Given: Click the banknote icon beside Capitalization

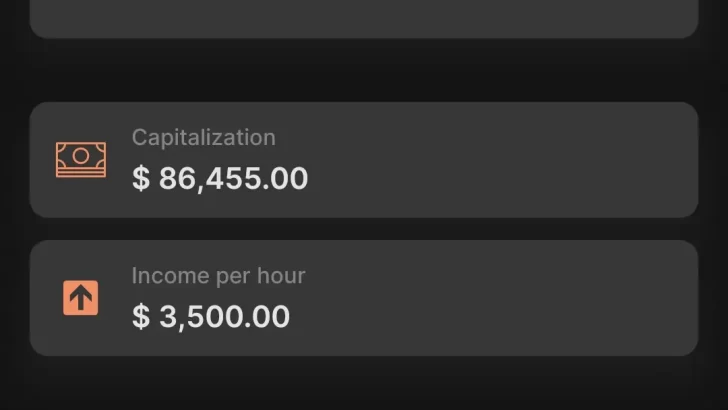Looking at the screenshot, I should click(x=81, y=160).
